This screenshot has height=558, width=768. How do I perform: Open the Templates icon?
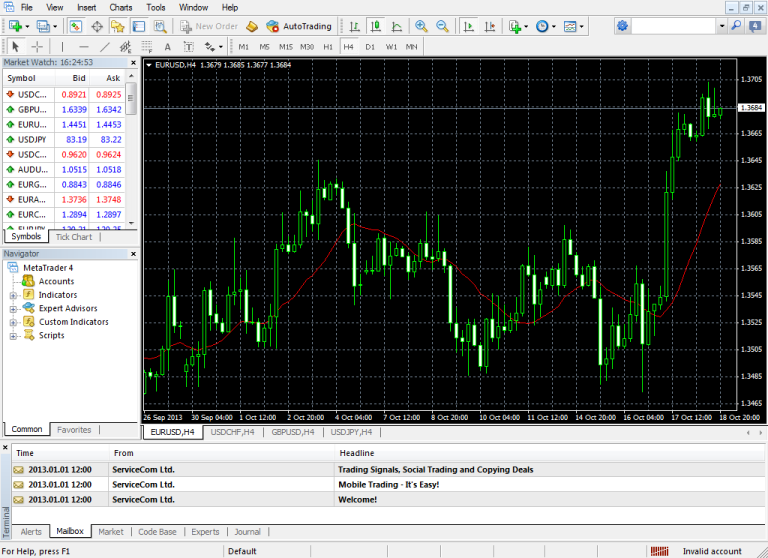[x=570, y=26]
